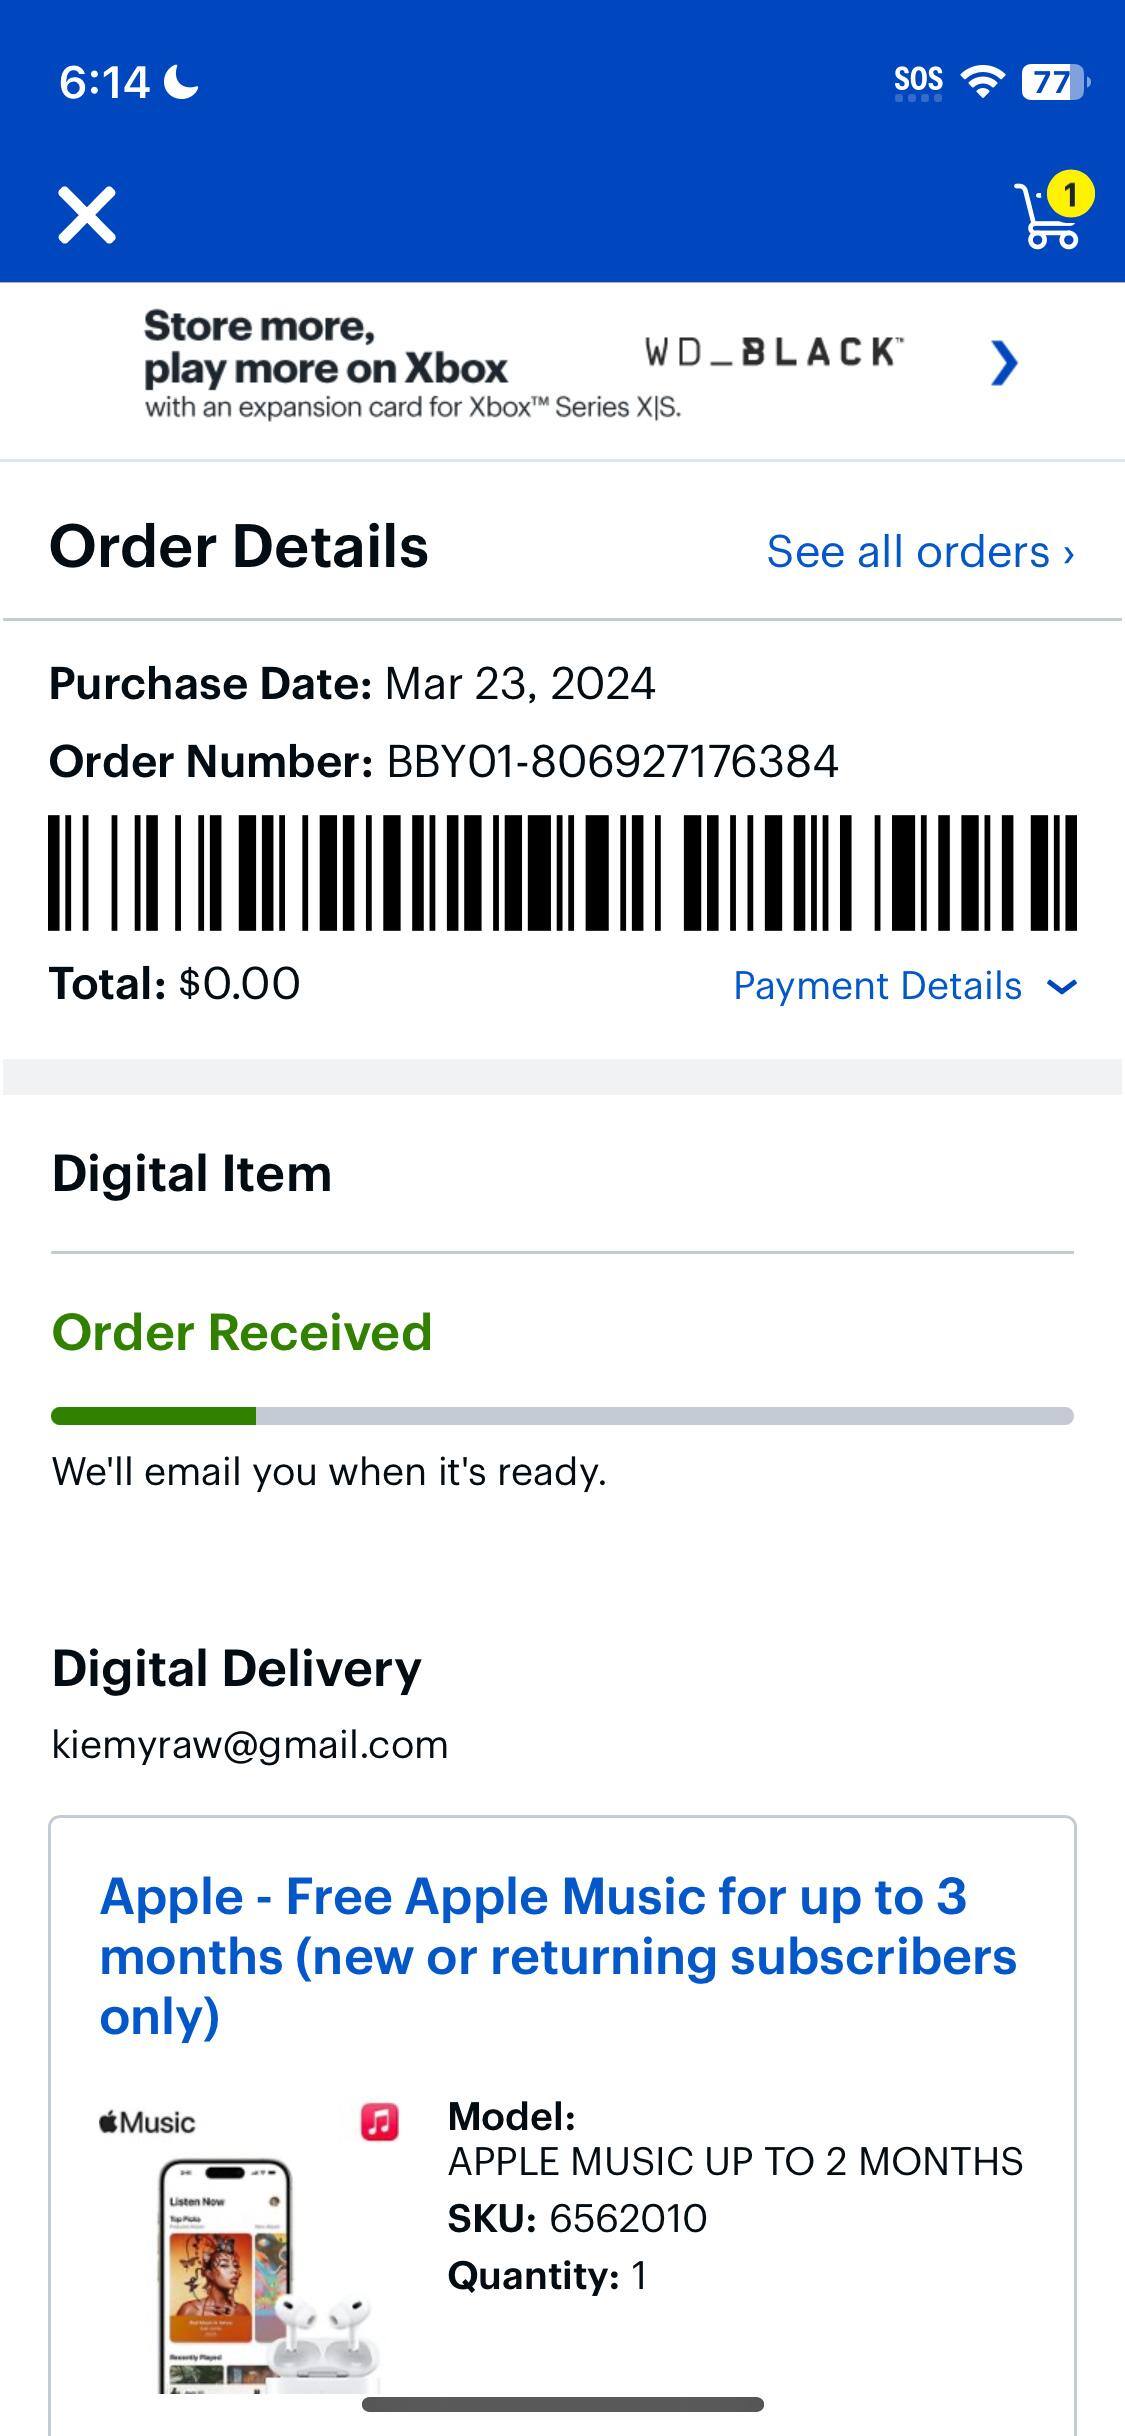
Task: Tap the WD_BLACK logo
Action: 773,352
